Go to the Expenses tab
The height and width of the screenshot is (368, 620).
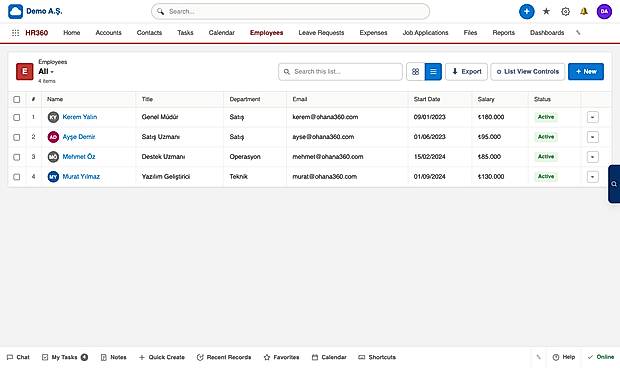(x=373, y=33)
